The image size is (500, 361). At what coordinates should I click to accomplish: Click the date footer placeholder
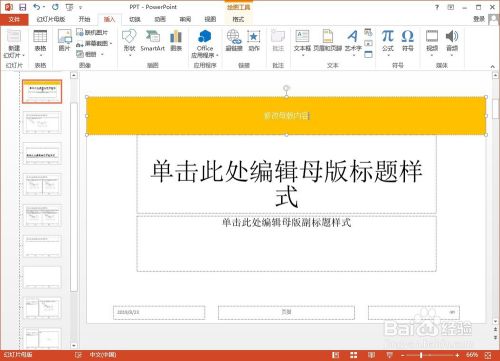(159, 313)
